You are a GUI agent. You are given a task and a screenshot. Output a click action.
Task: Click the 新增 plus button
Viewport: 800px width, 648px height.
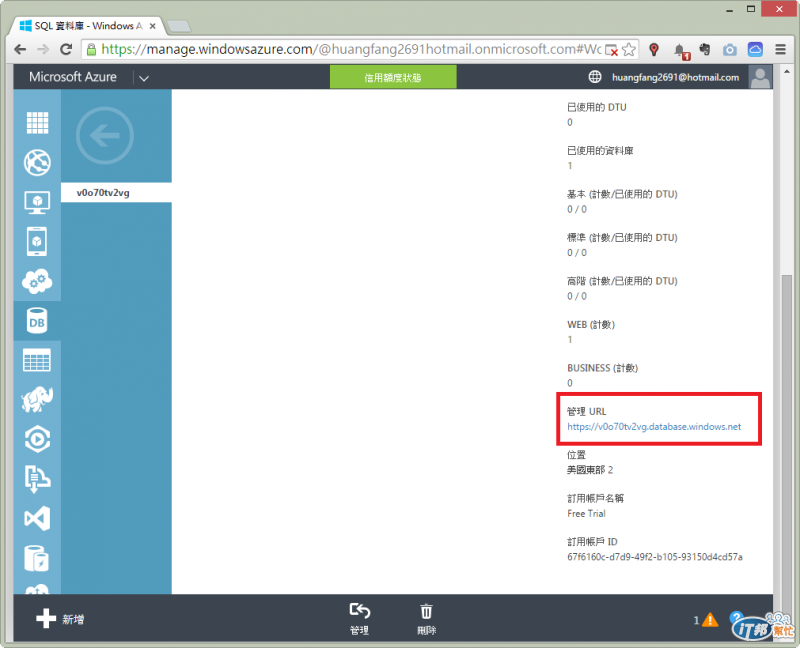[61, 619]
